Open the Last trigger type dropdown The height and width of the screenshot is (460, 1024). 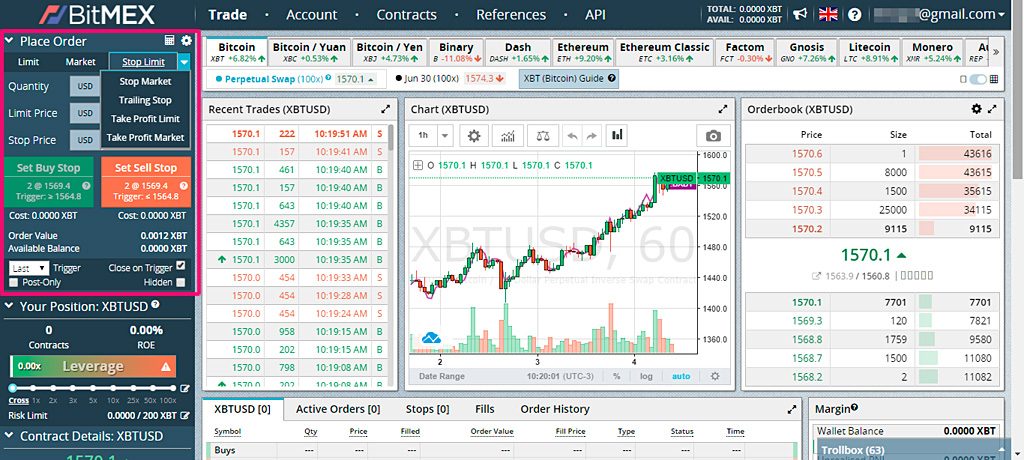29,268
